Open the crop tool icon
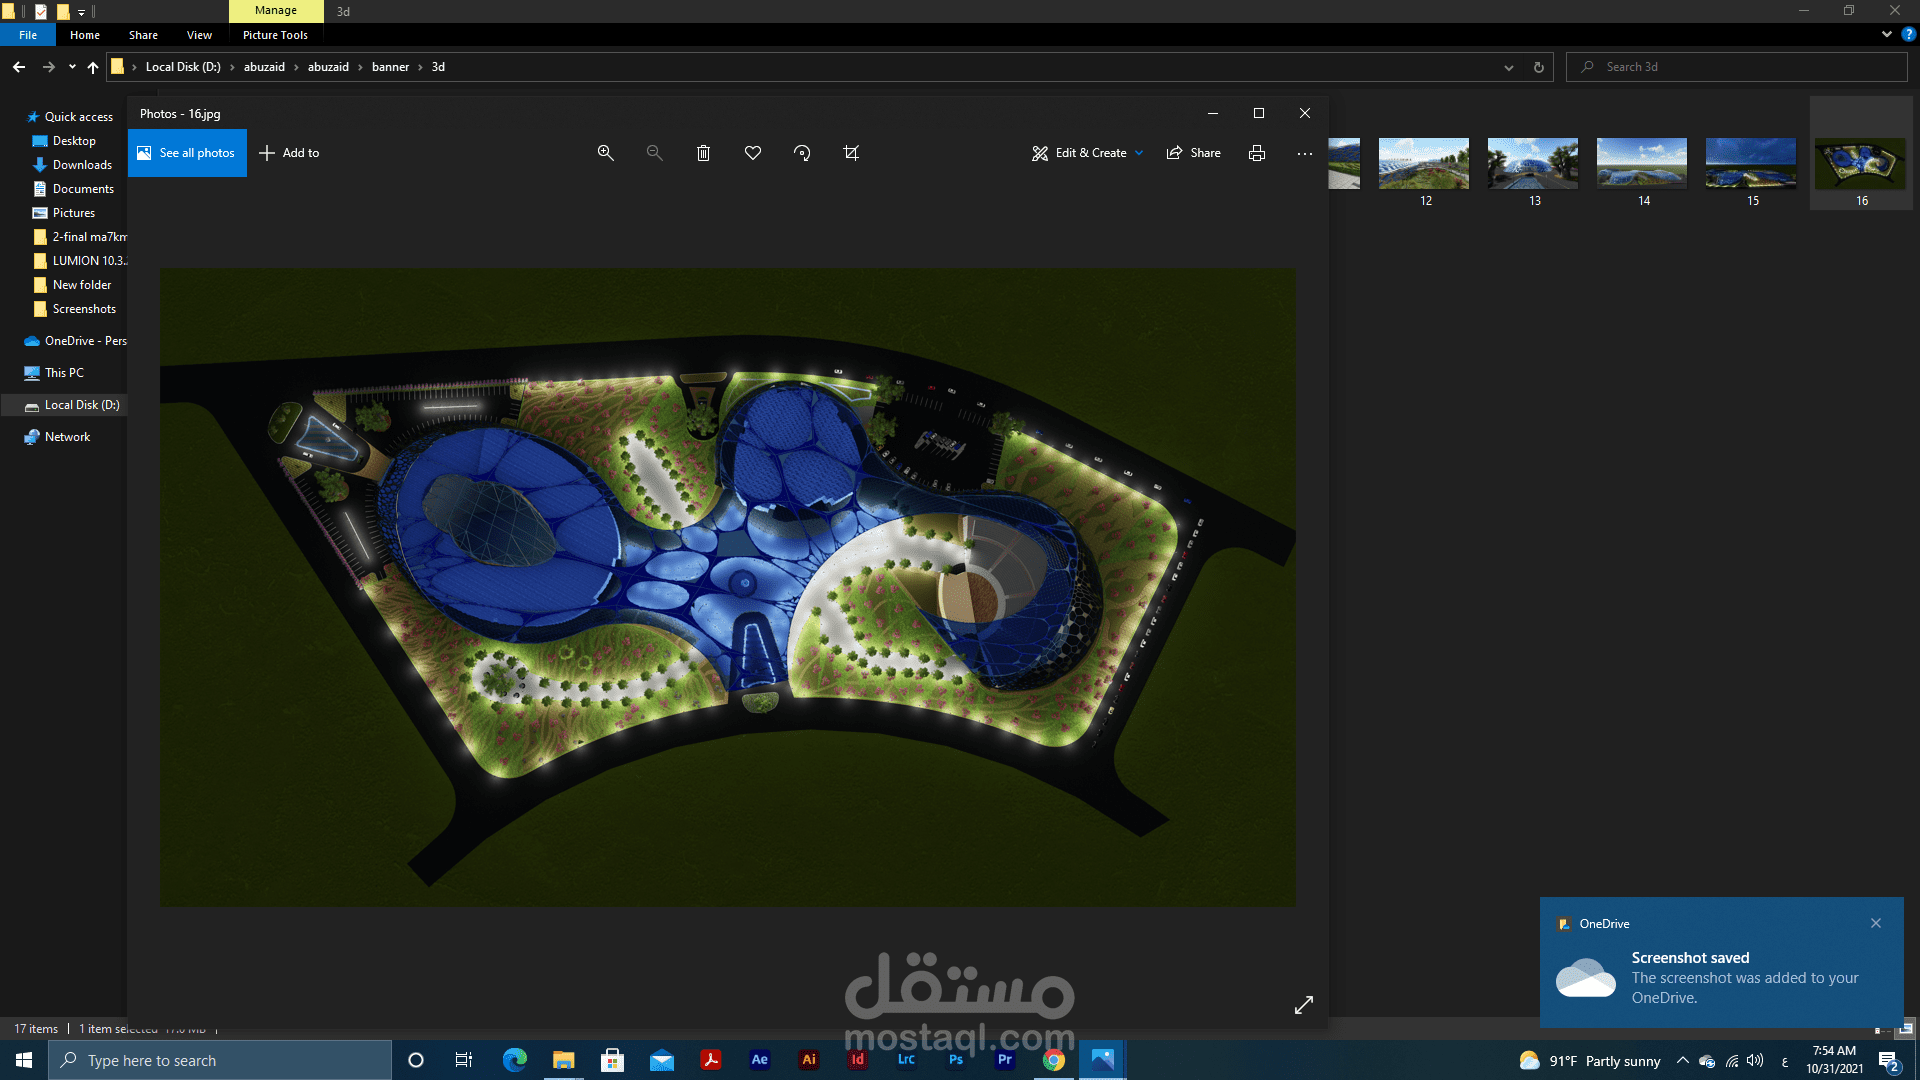 851,153
